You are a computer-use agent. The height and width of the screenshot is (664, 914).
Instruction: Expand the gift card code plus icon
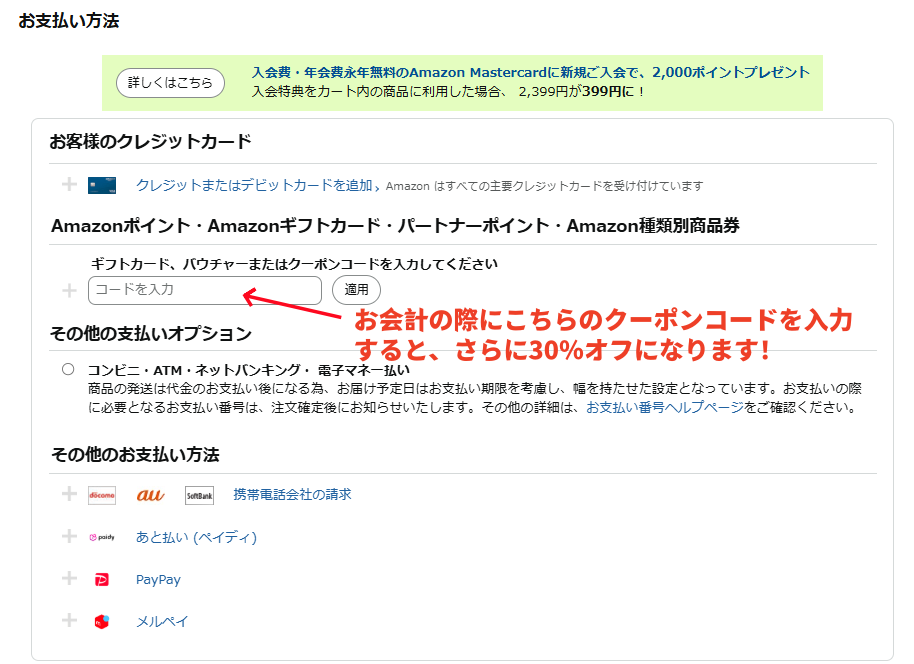point(69,290)
